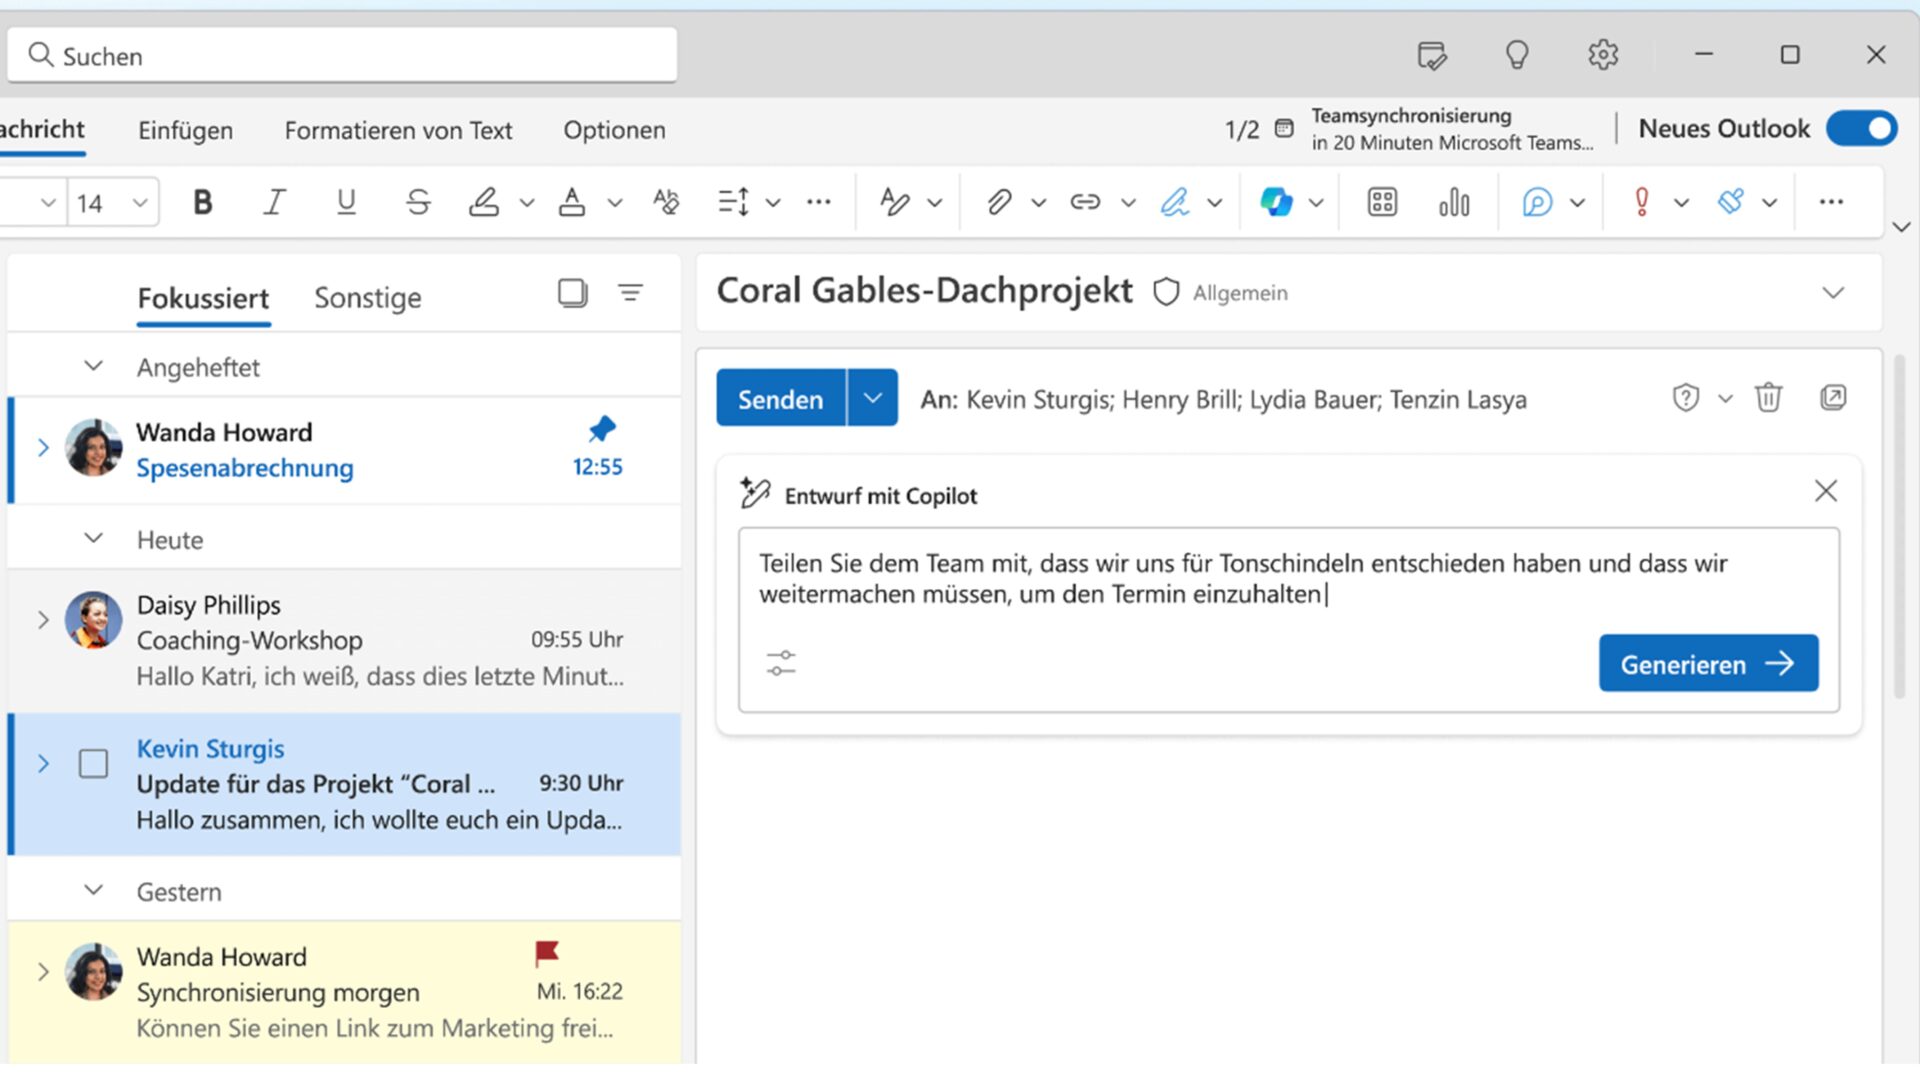Expand the Daisy Phillips conversation thread
The height and width of the screenshot is (1080, 1920).
(x=43, y=620)
